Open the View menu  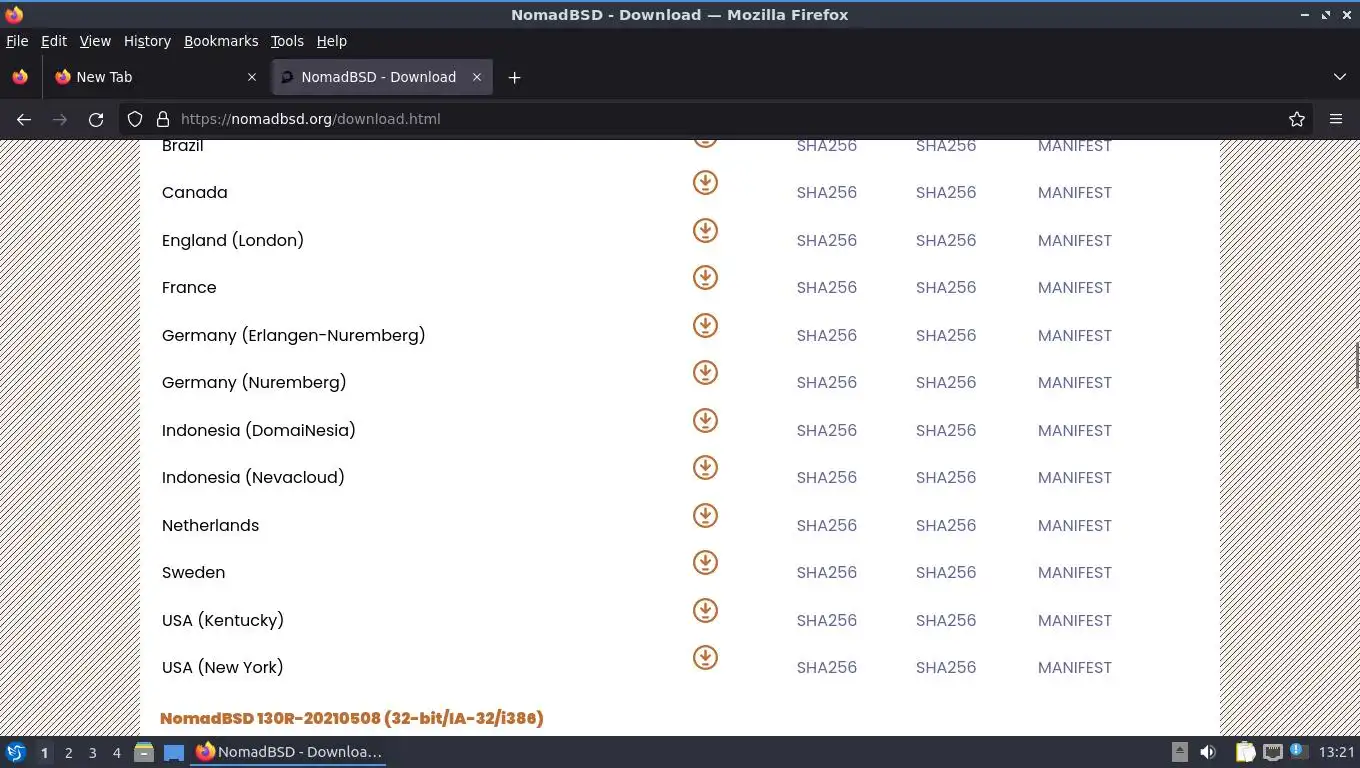pyautogui.click(x=95, y=41)
